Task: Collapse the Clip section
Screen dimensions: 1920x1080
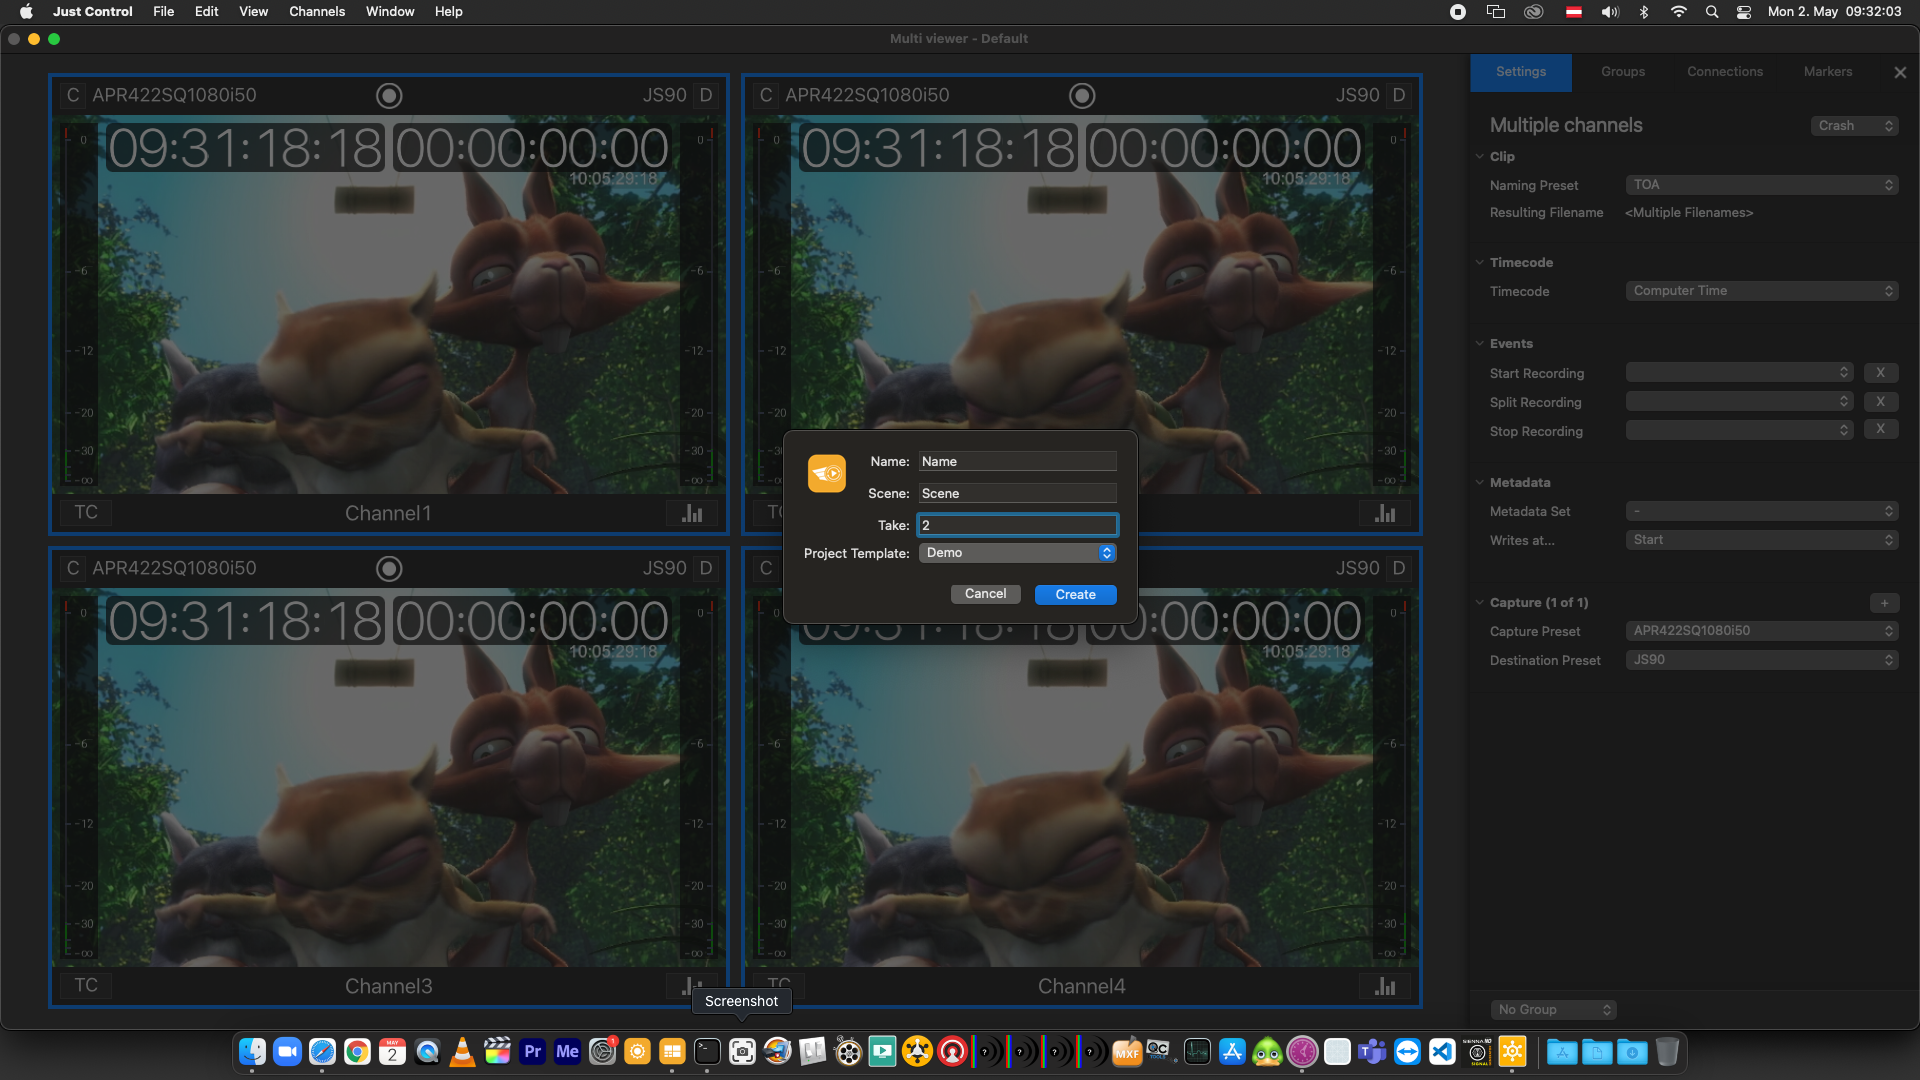Action: pyautogui.click(x=1480, y=156)
